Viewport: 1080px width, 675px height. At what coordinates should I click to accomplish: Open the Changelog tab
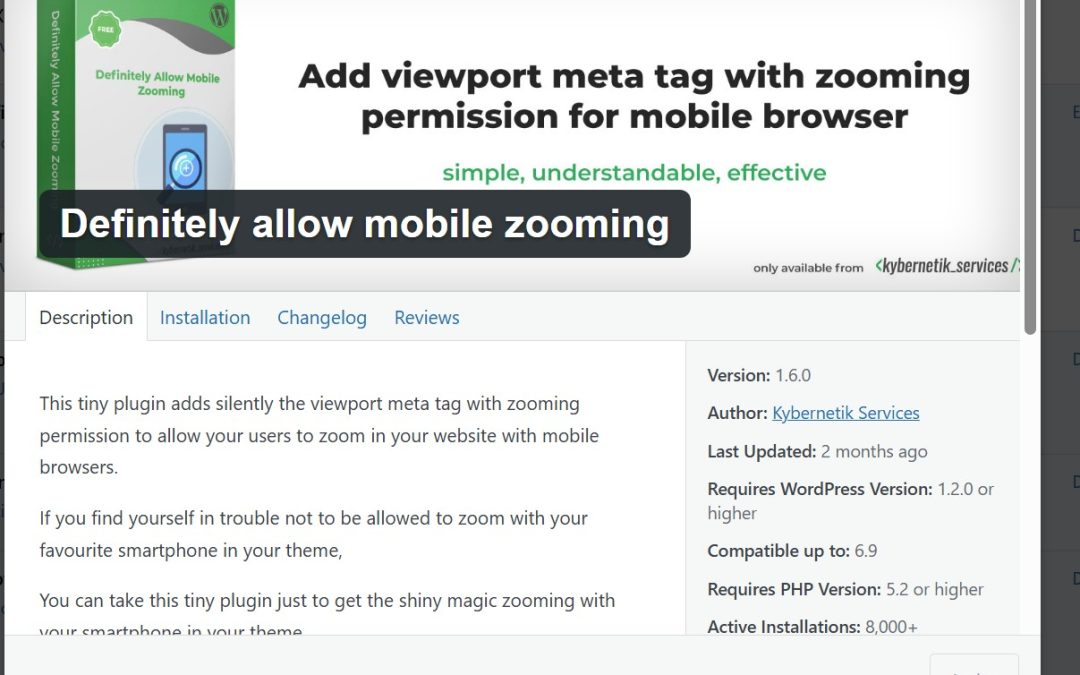point(322,317)
